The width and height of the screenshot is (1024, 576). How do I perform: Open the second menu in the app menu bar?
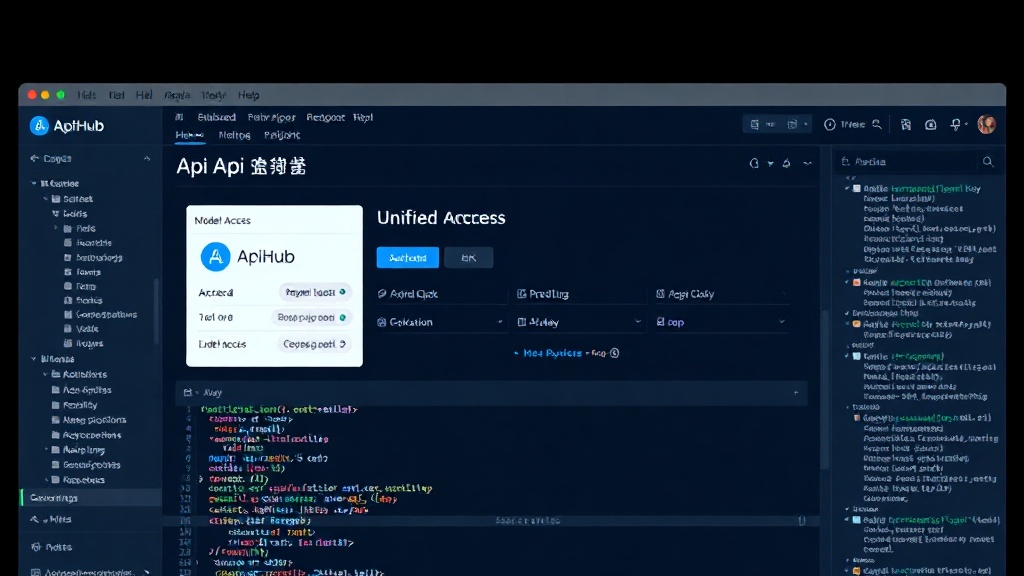tap(216, 118)
